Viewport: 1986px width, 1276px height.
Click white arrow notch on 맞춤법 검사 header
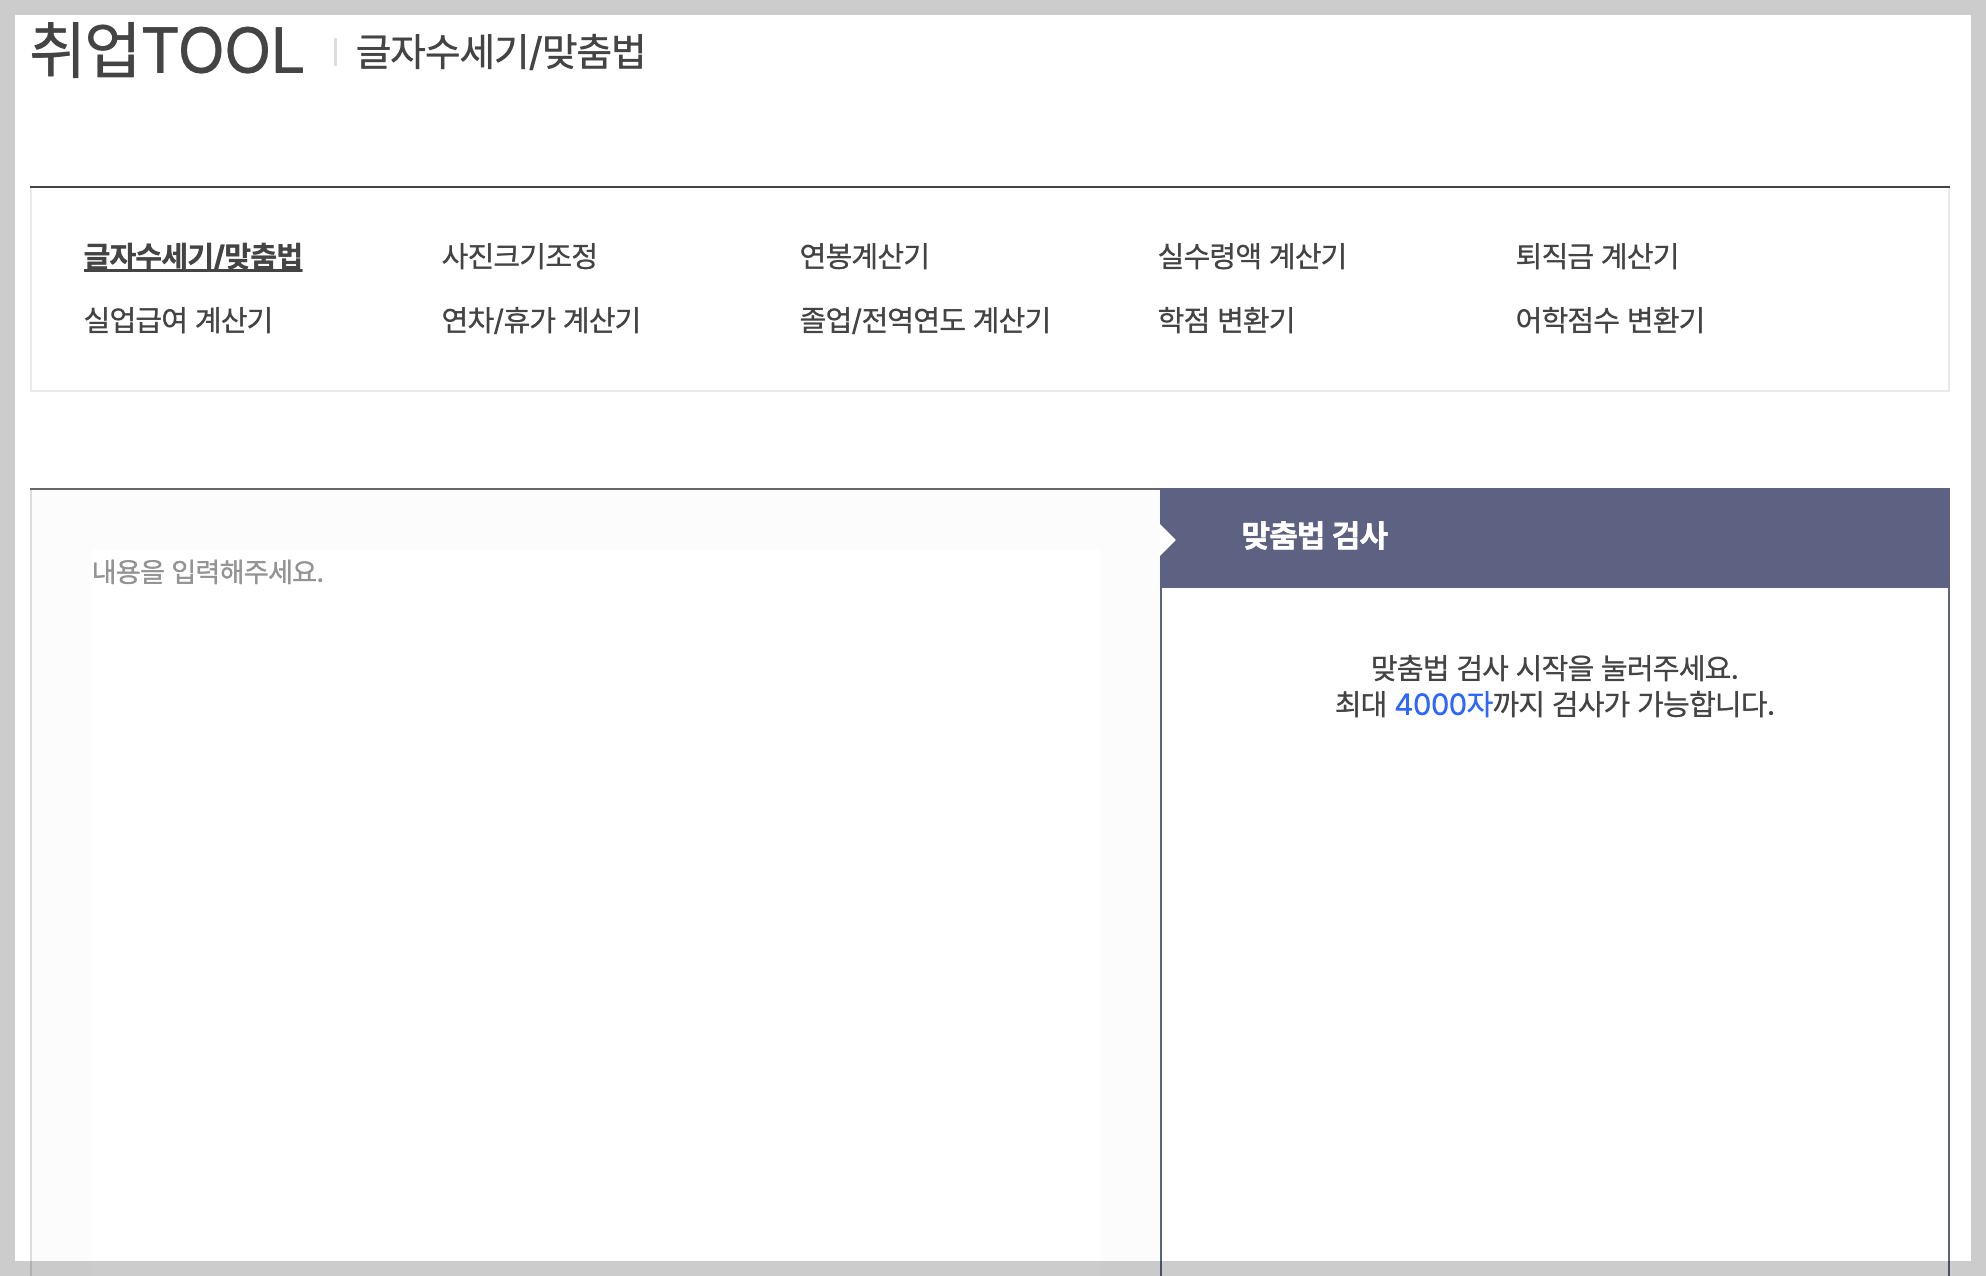[1167, 540]
